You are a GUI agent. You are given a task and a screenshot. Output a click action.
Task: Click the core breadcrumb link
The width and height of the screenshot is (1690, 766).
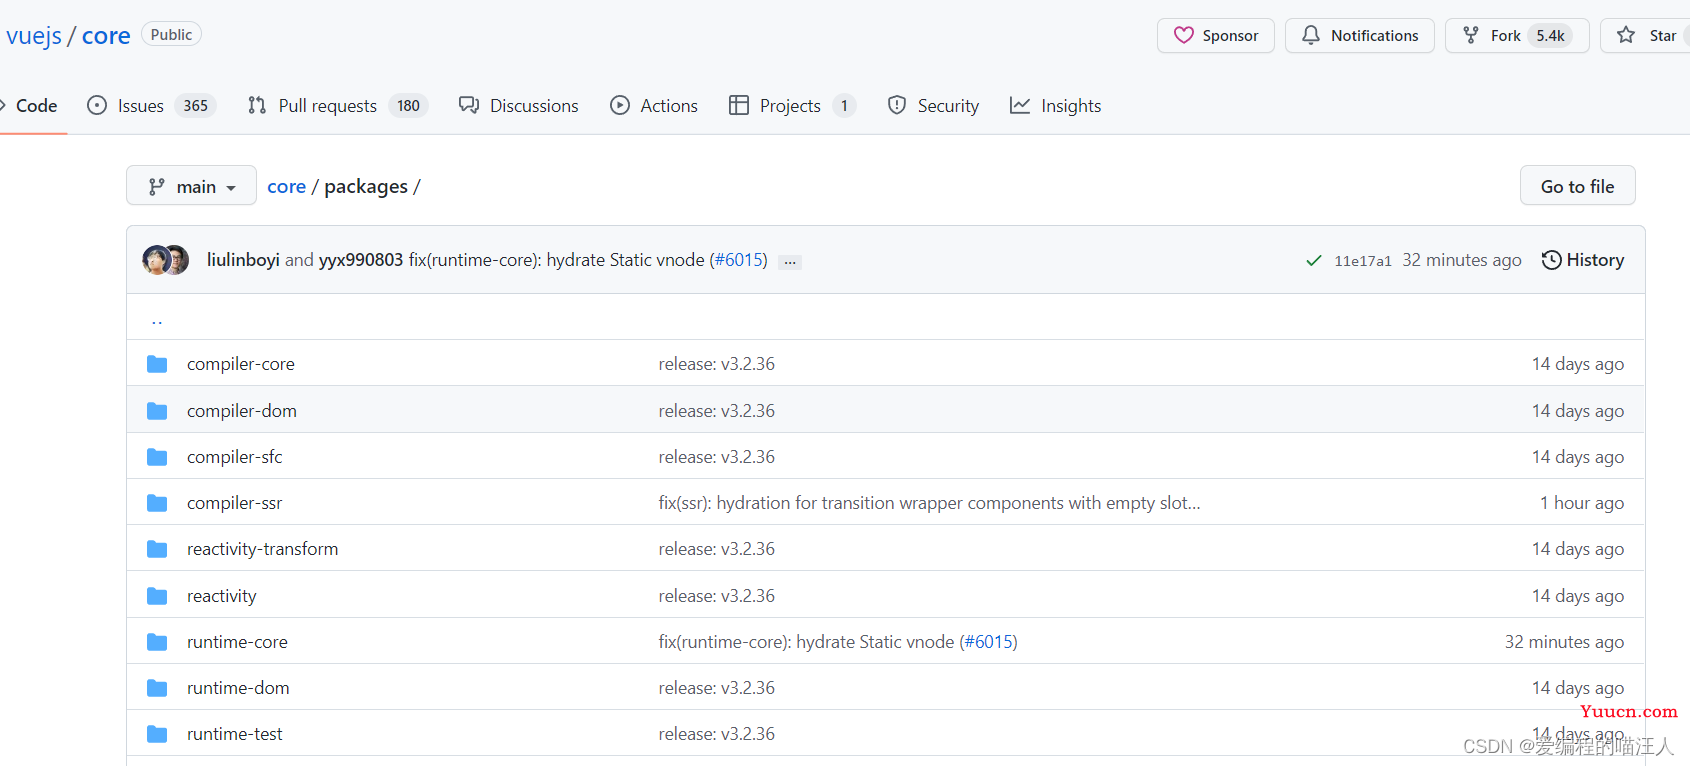(x=286, y=186)
